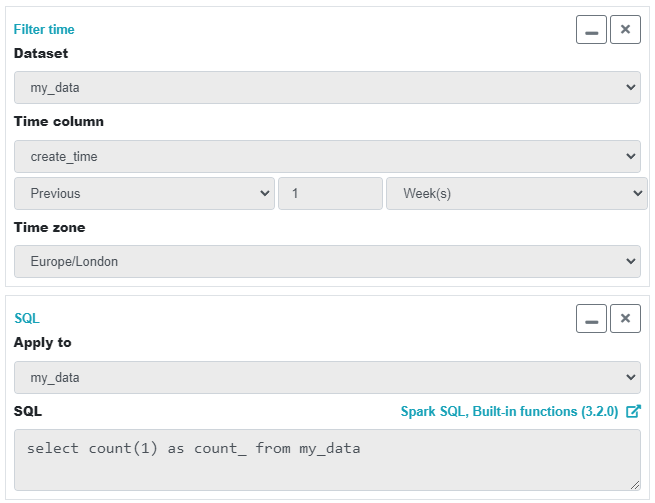Click the SQL textarea resize handle corner
Image resolution: width=655 pixels, height=503 pixels.
(635, 485)
